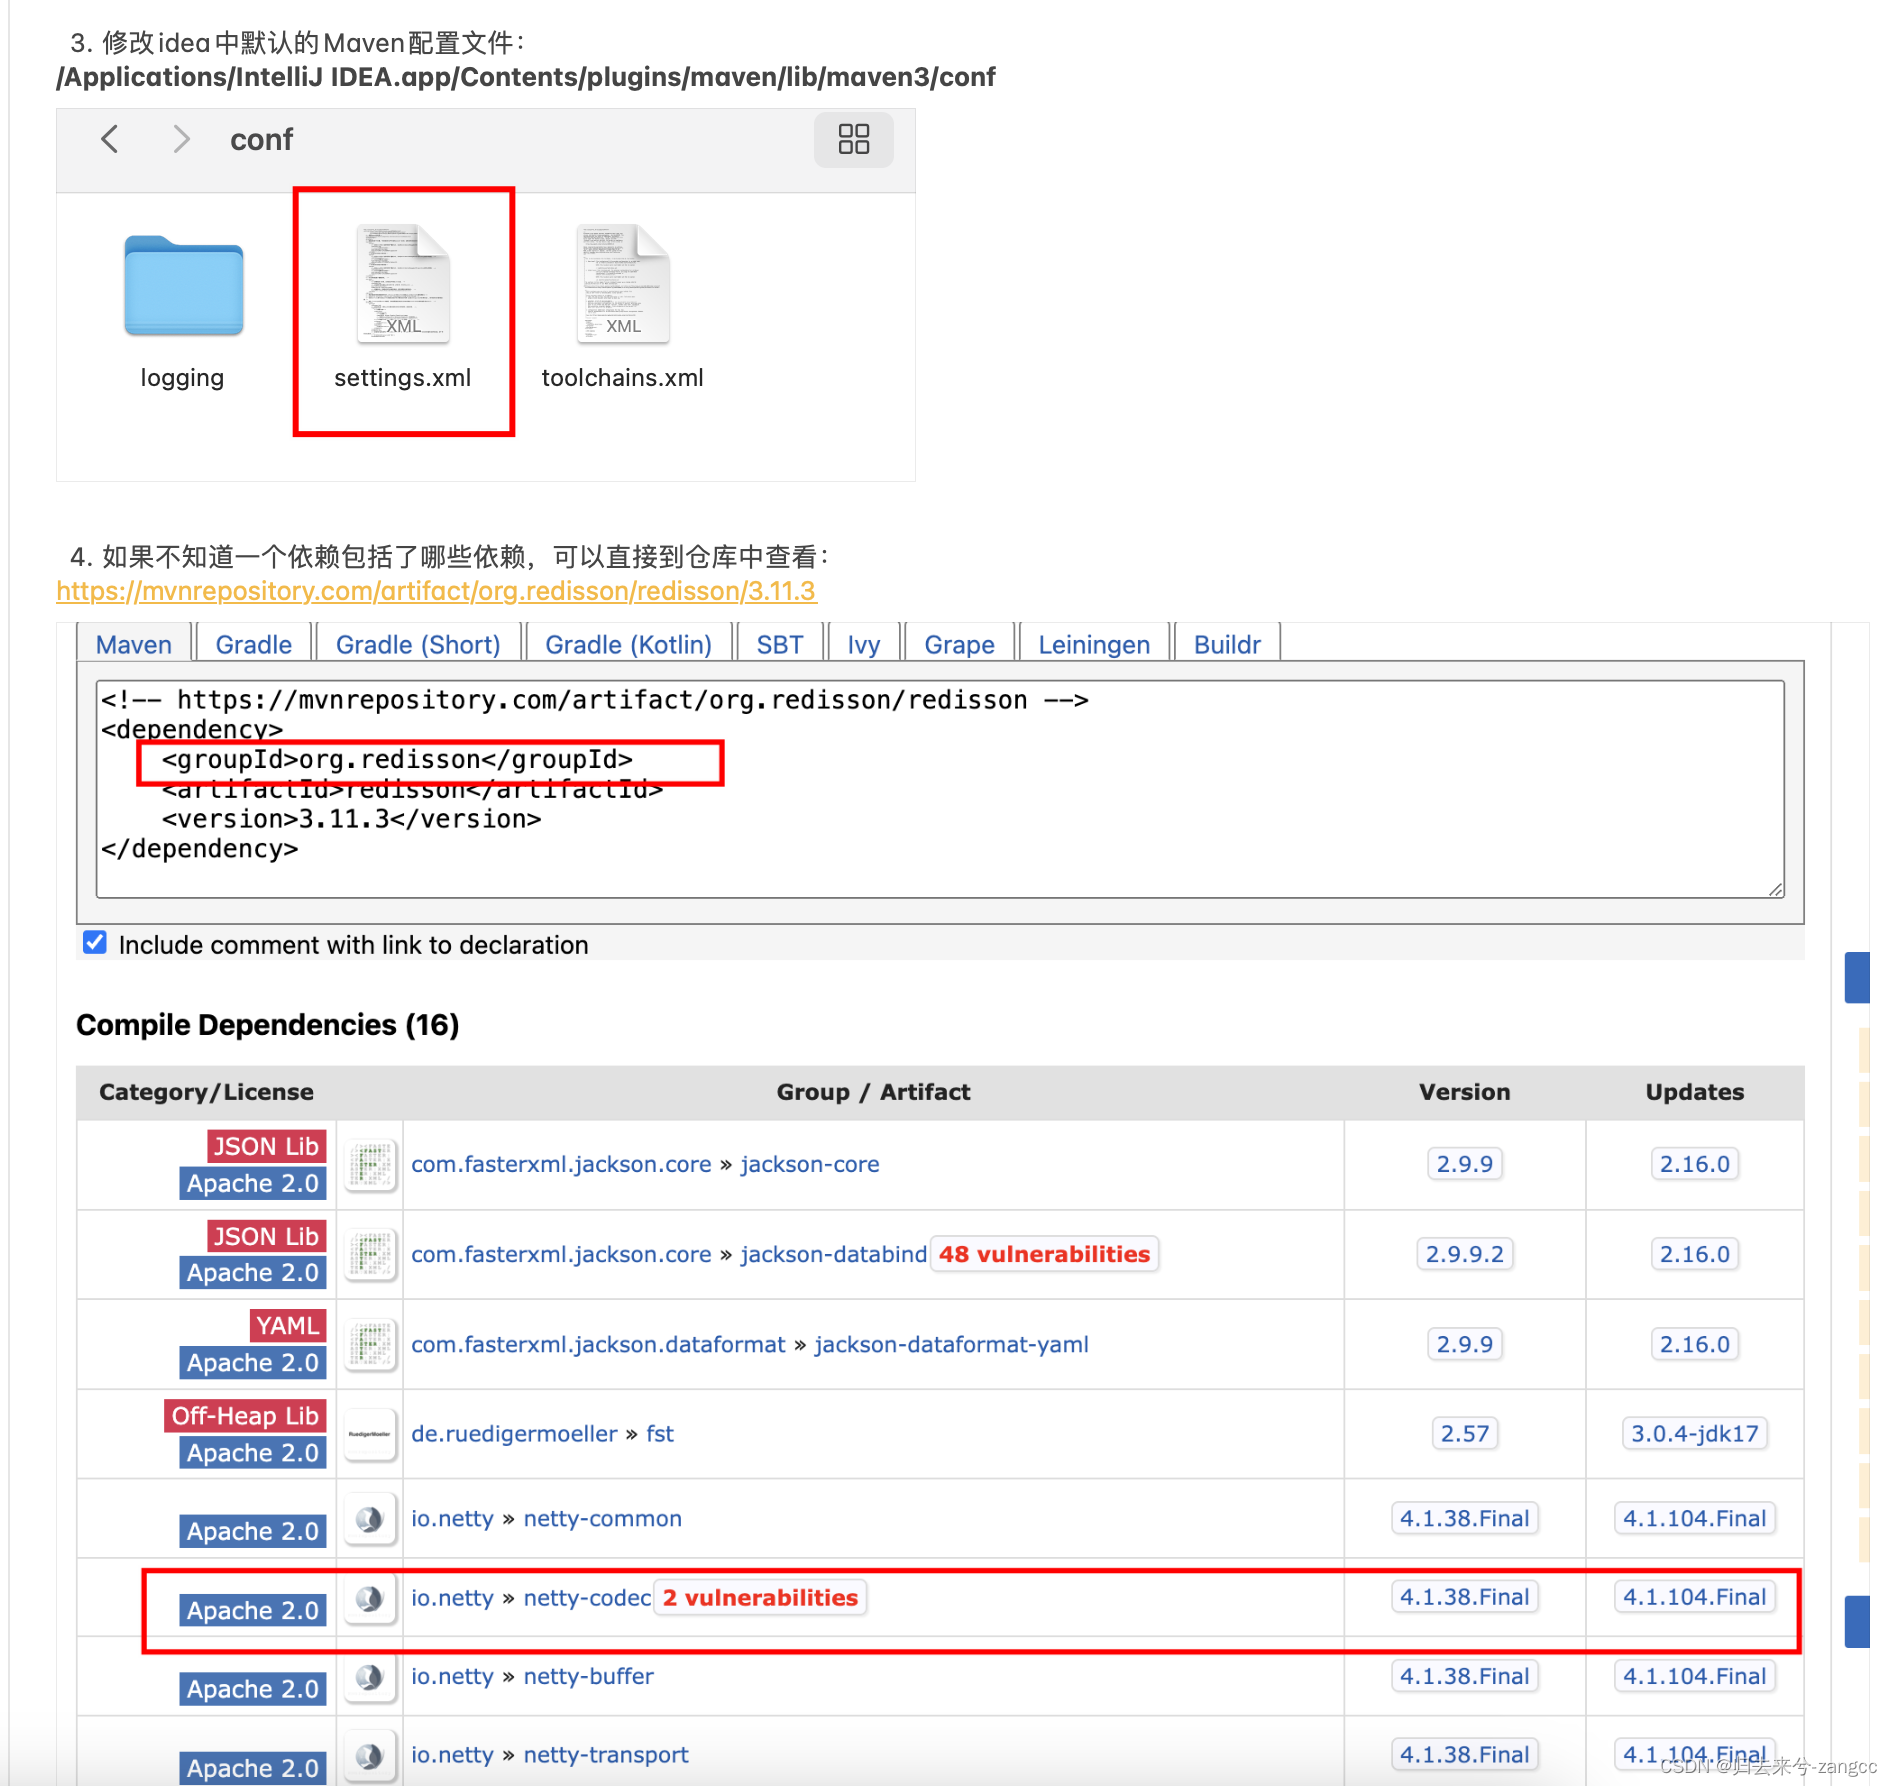This screenshot has width=1892, height=1786.
Task: Click the Compile Dependencies (16) heading
Action: coord(268,1025)
